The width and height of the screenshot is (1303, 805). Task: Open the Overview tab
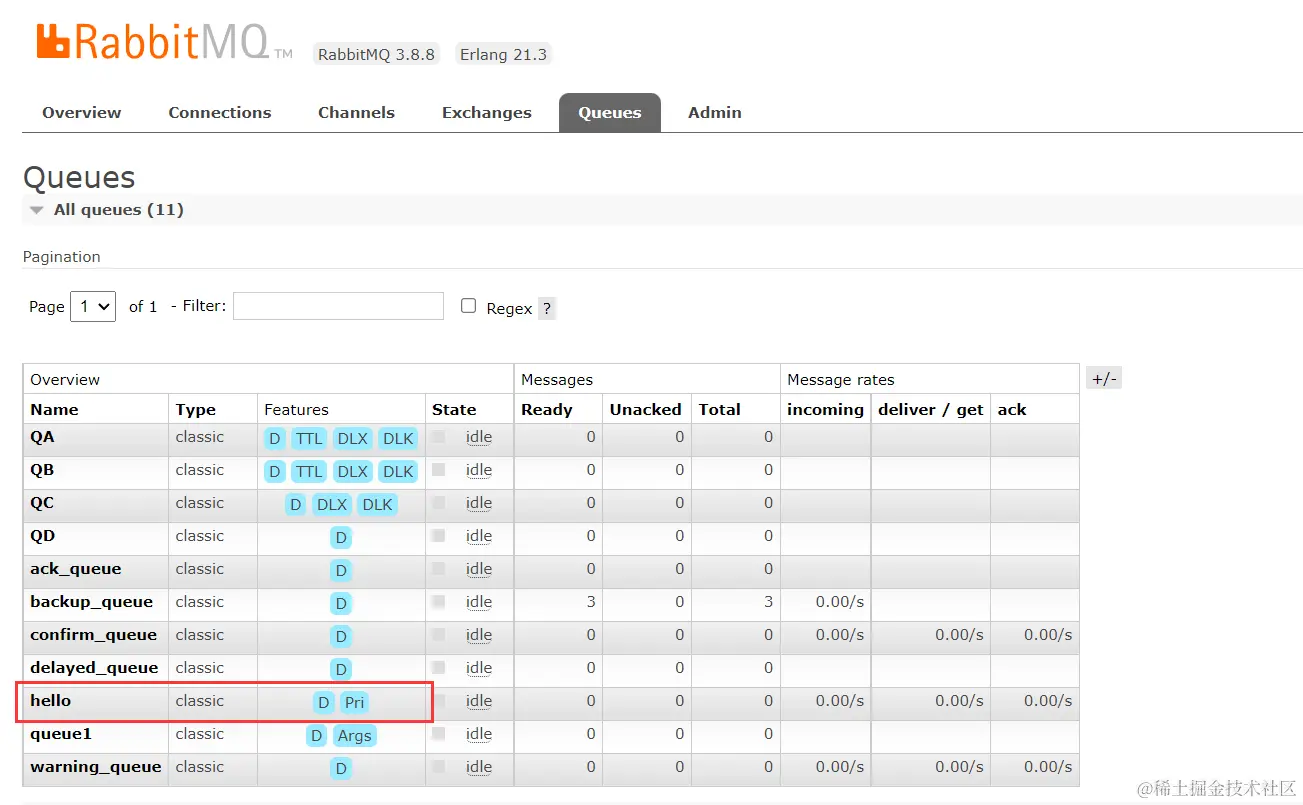(81, 113)
